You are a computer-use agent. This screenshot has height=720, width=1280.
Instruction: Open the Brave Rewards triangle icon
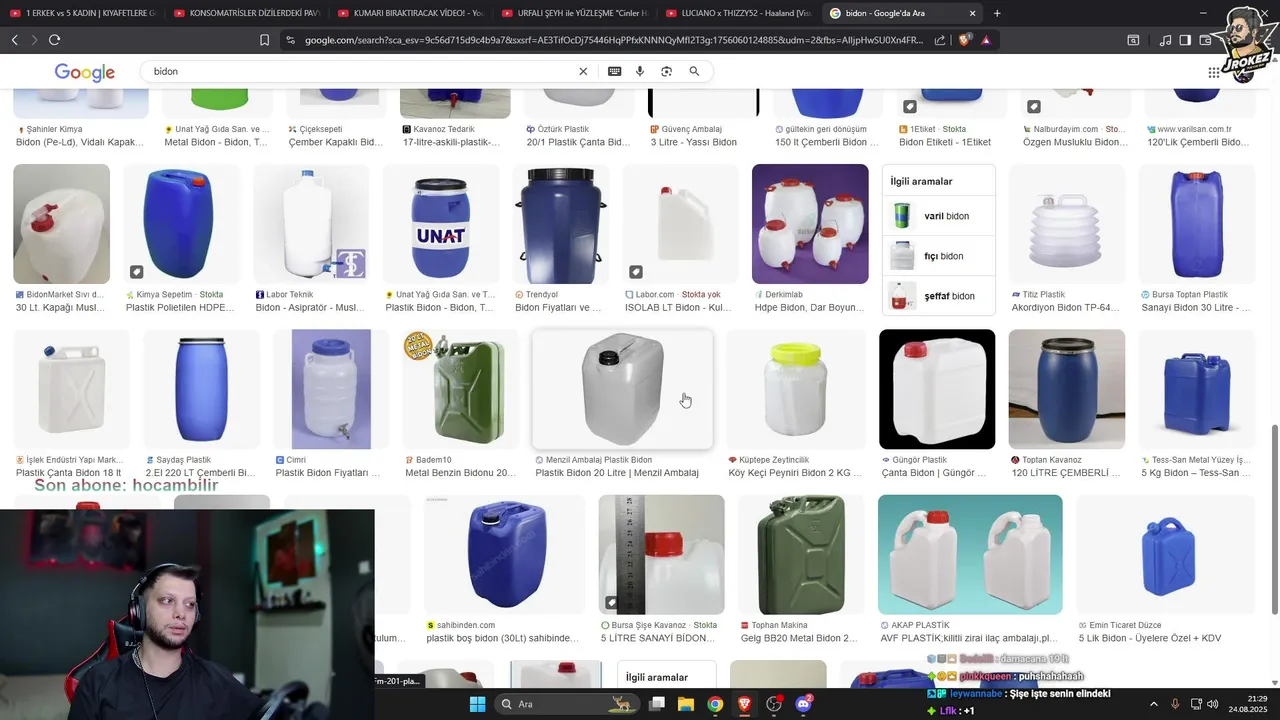[x=986, y=40]
